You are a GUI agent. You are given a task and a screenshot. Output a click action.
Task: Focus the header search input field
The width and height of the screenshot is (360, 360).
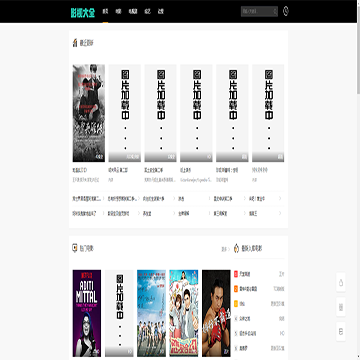pos(257,11)
